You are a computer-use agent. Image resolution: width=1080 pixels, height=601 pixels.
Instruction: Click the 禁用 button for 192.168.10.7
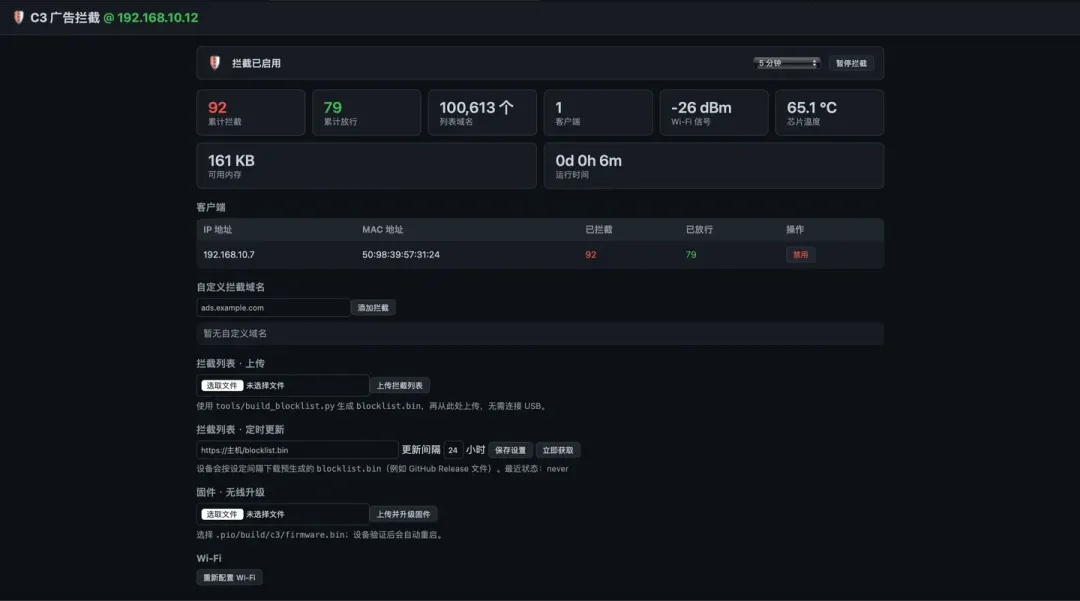pos(800,255)
